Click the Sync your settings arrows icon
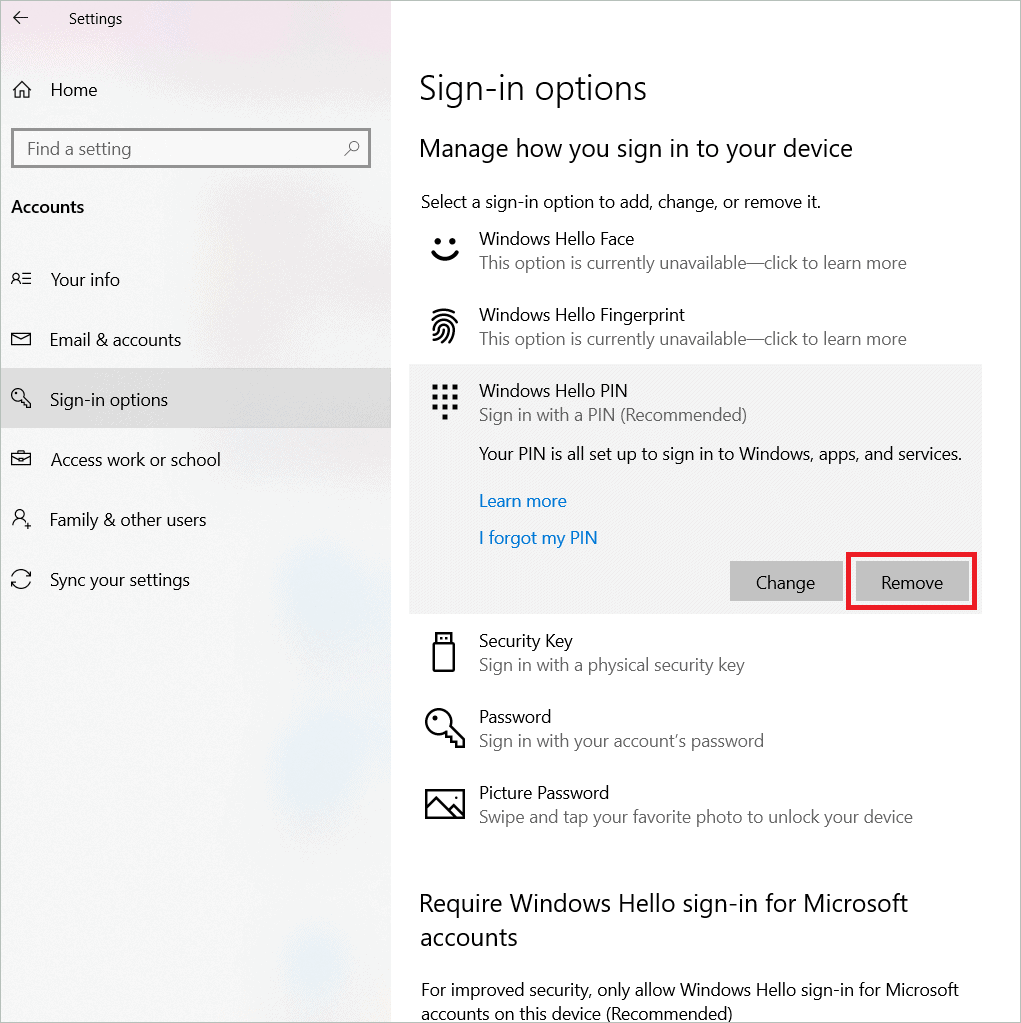The height and width of the screenshot is (1023, 1021). (x=21, y=579)
